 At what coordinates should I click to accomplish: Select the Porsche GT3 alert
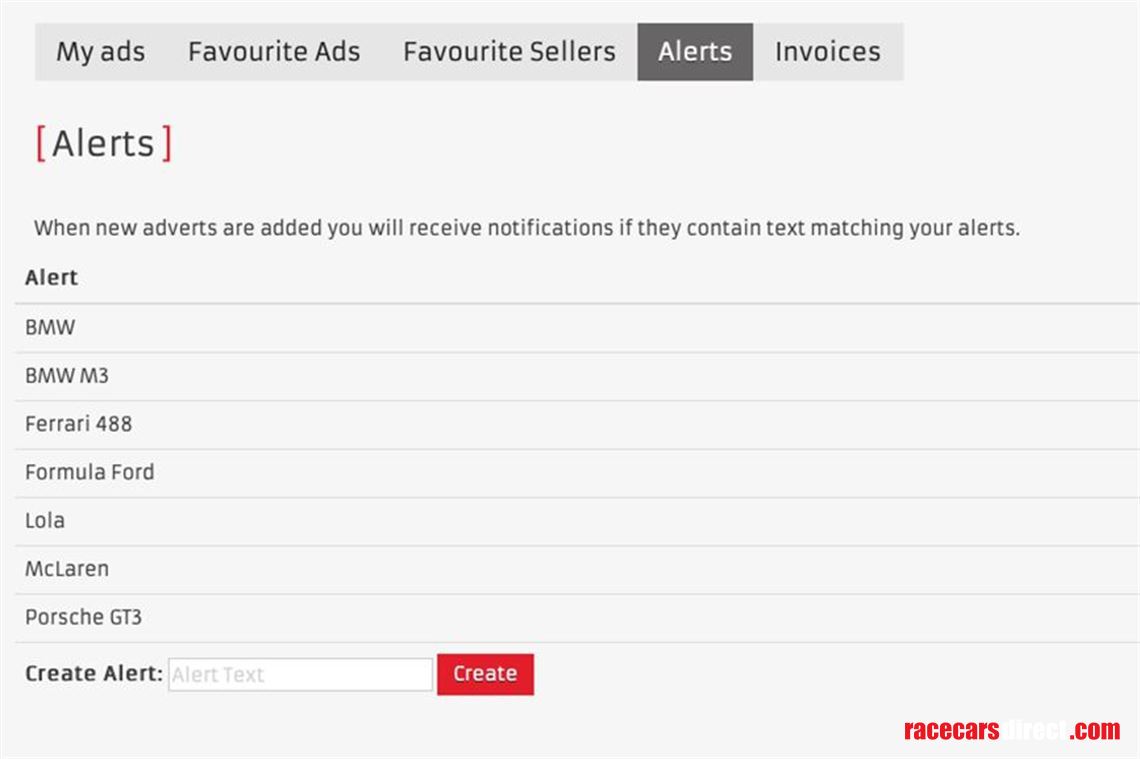[x=83, y=617]
